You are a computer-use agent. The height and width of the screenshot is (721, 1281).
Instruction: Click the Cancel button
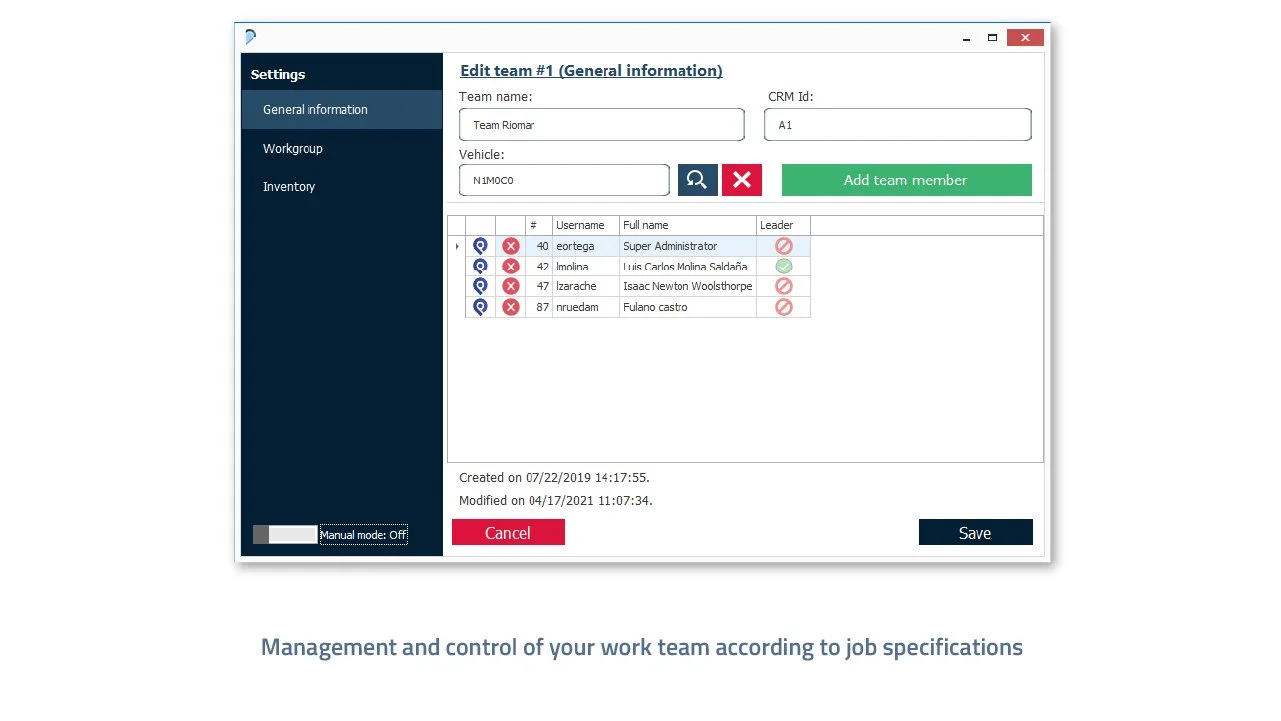(x=508, y=533)
